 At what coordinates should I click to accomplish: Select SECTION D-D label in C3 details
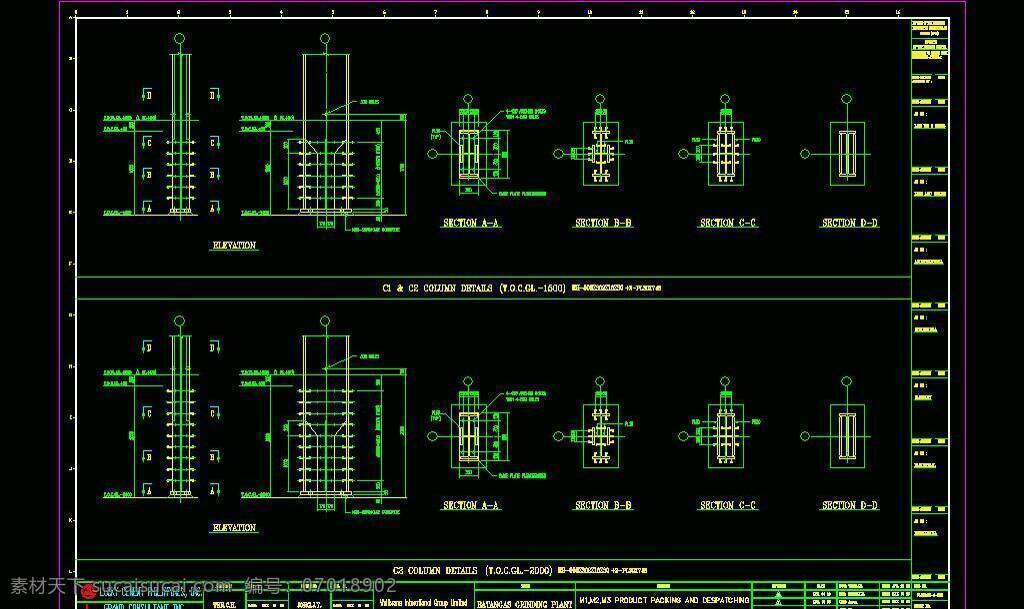850,505
